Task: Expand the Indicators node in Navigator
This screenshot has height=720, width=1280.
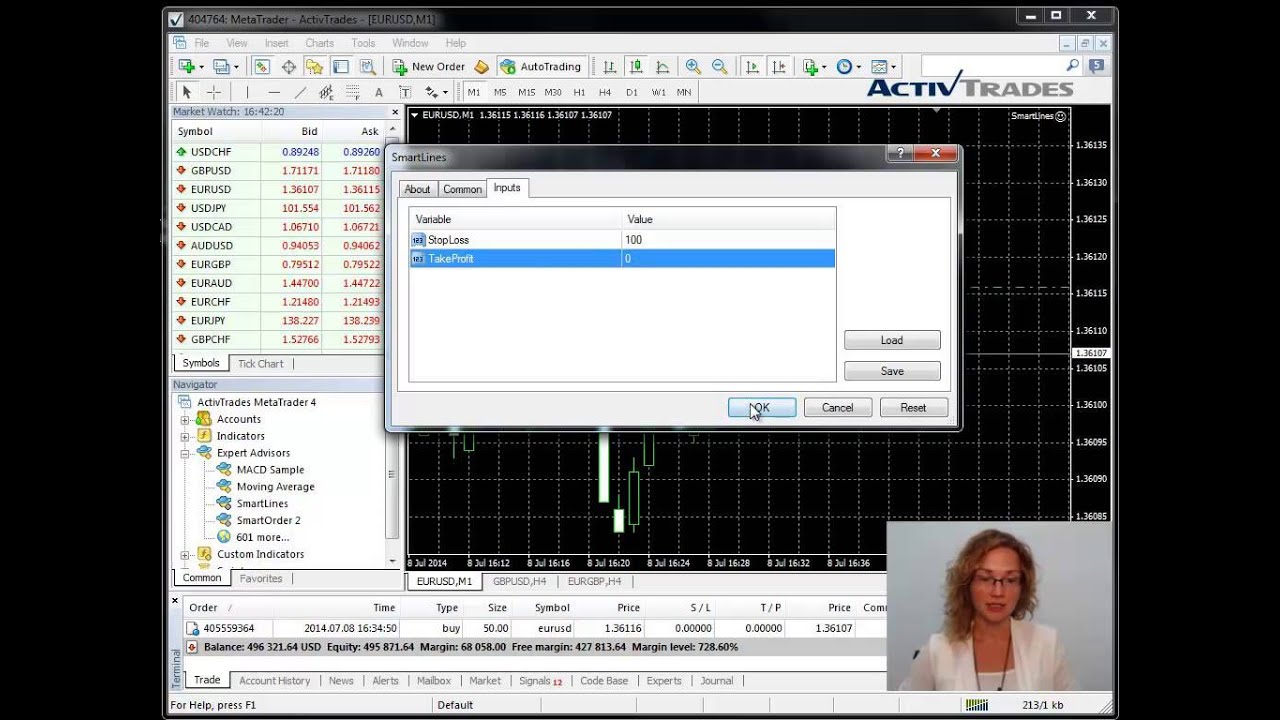Action: (x=185, y=437)
